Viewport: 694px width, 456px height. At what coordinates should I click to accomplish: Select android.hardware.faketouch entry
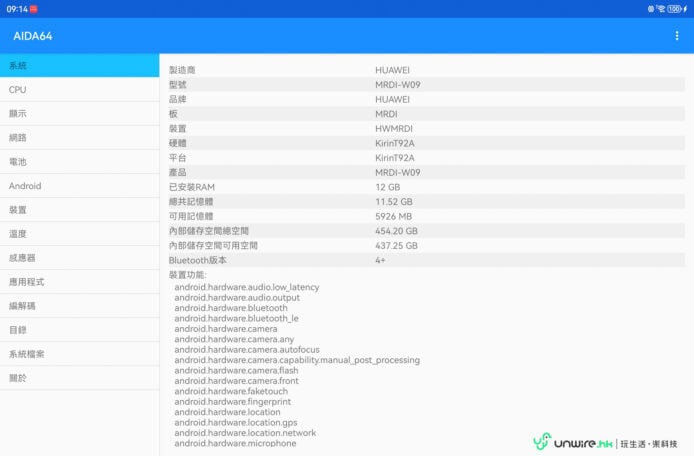[231, 391]
